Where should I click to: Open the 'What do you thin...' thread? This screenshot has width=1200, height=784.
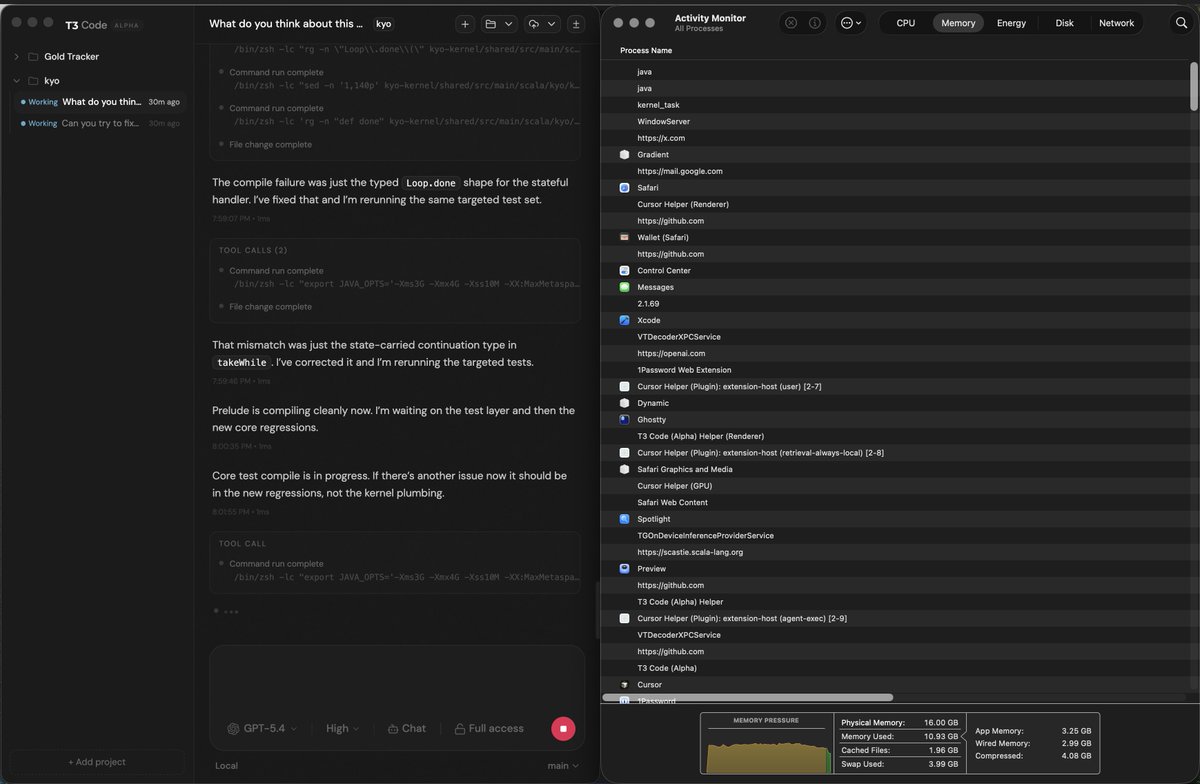(x=100, y=102)
